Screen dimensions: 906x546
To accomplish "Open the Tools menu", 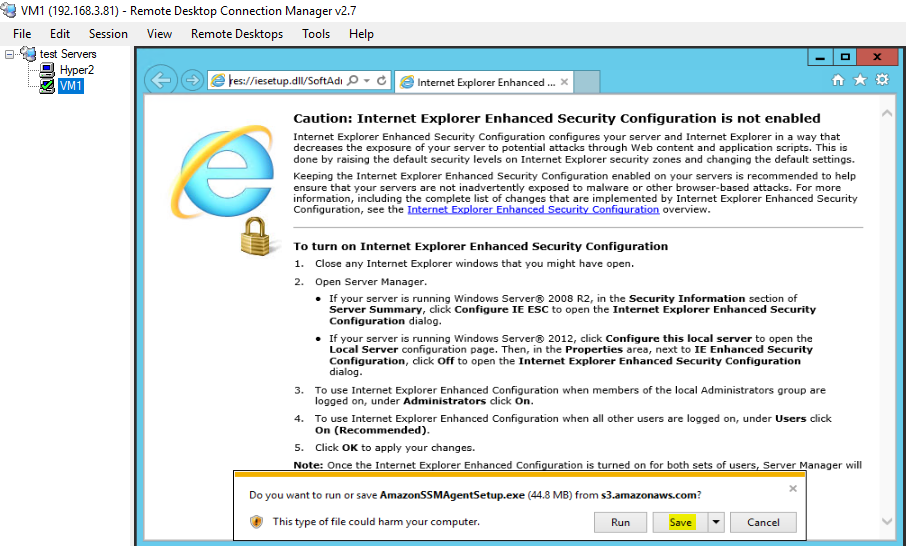I will coord(315,34).
